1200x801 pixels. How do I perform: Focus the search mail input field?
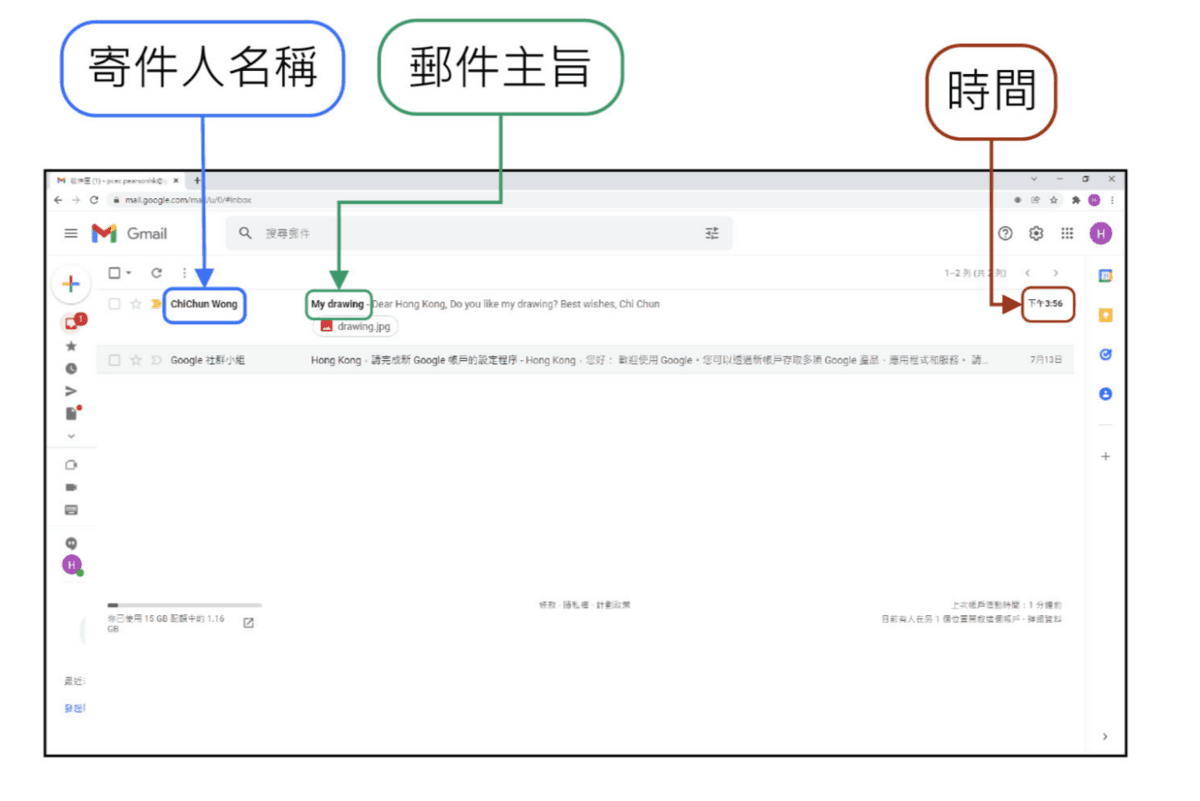[x=480, y=233]
